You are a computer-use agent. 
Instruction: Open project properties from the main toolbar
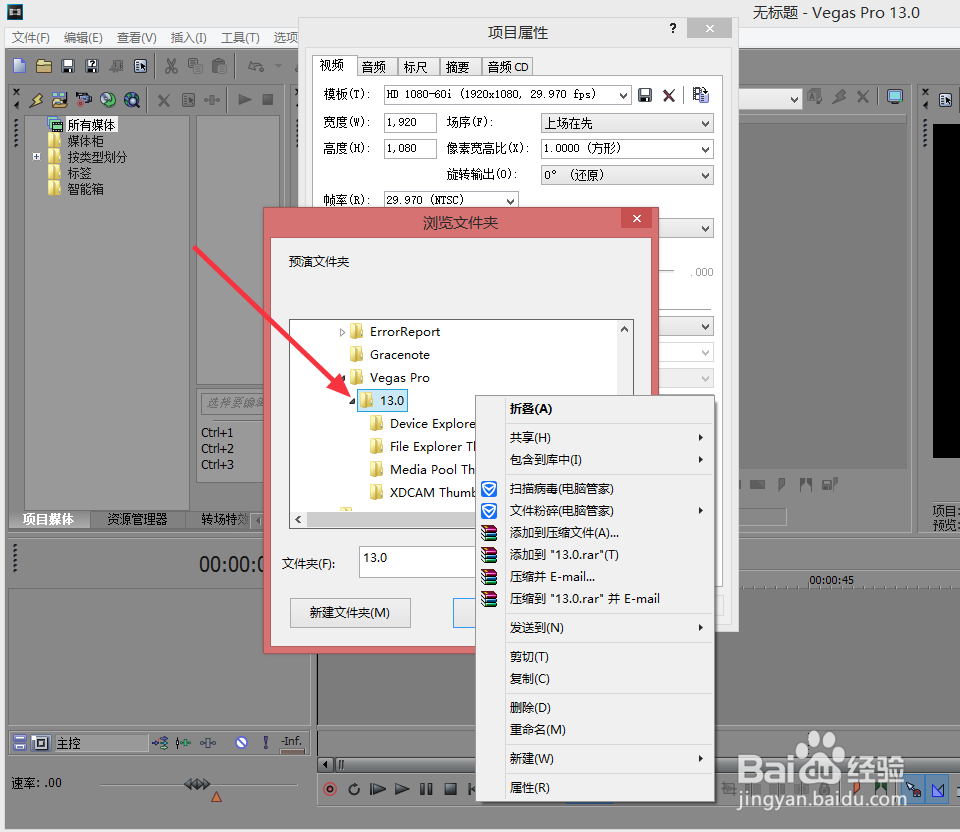coord(141,66)
